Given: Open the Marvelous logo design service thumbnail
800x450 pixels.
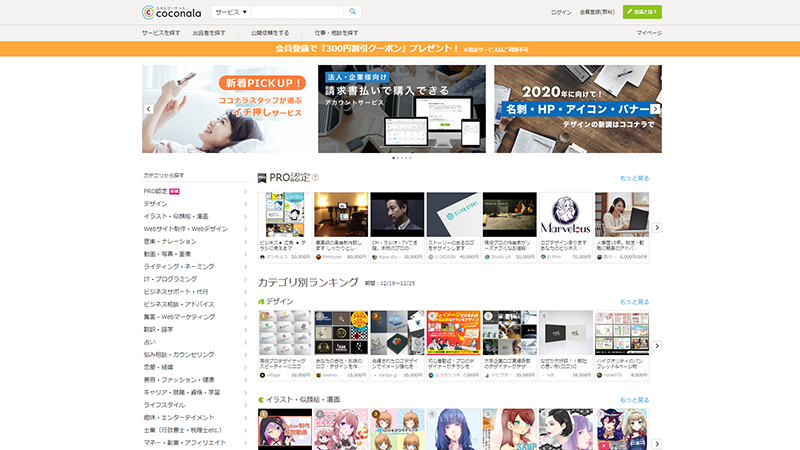Looking at the screenshot, I should [x=565, y=214].
